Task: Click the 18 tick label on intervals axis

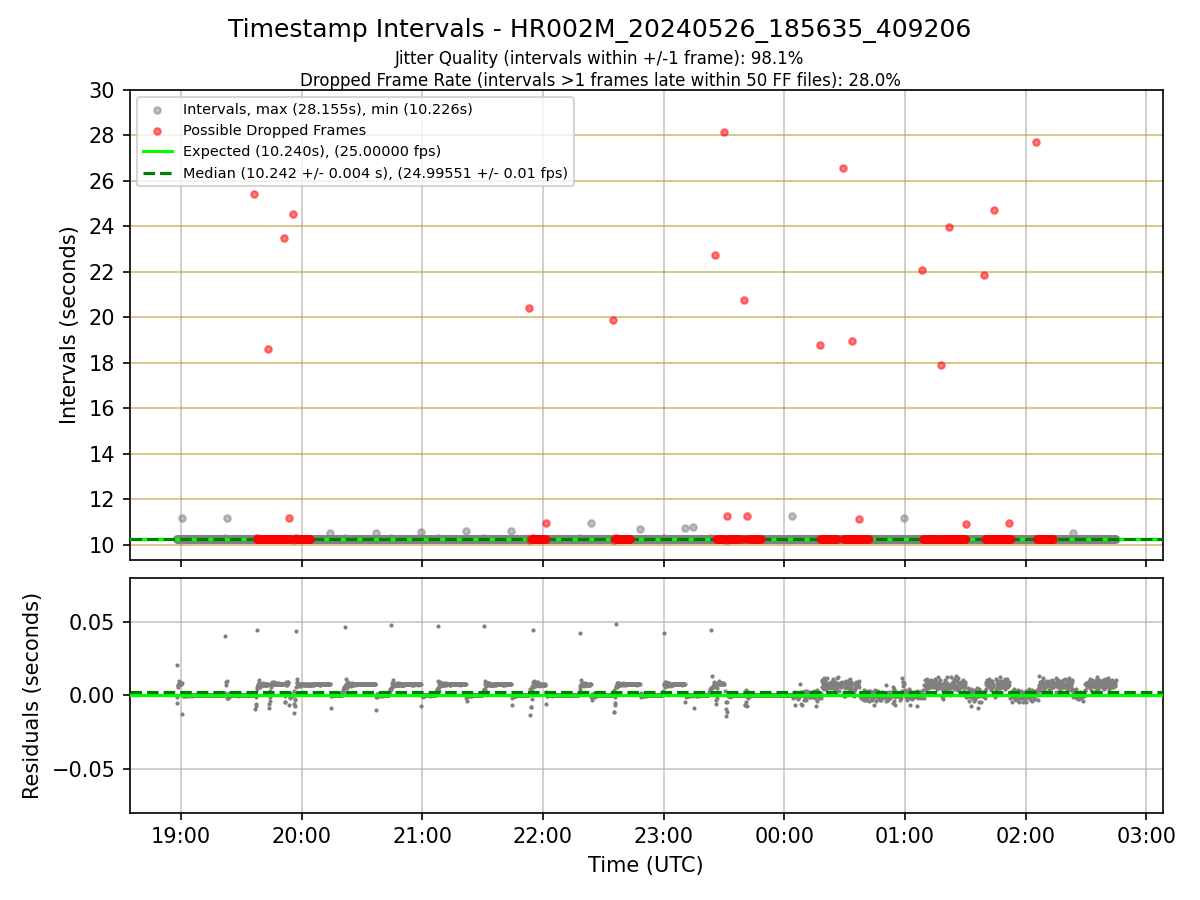Action: [x=104, y=364]
